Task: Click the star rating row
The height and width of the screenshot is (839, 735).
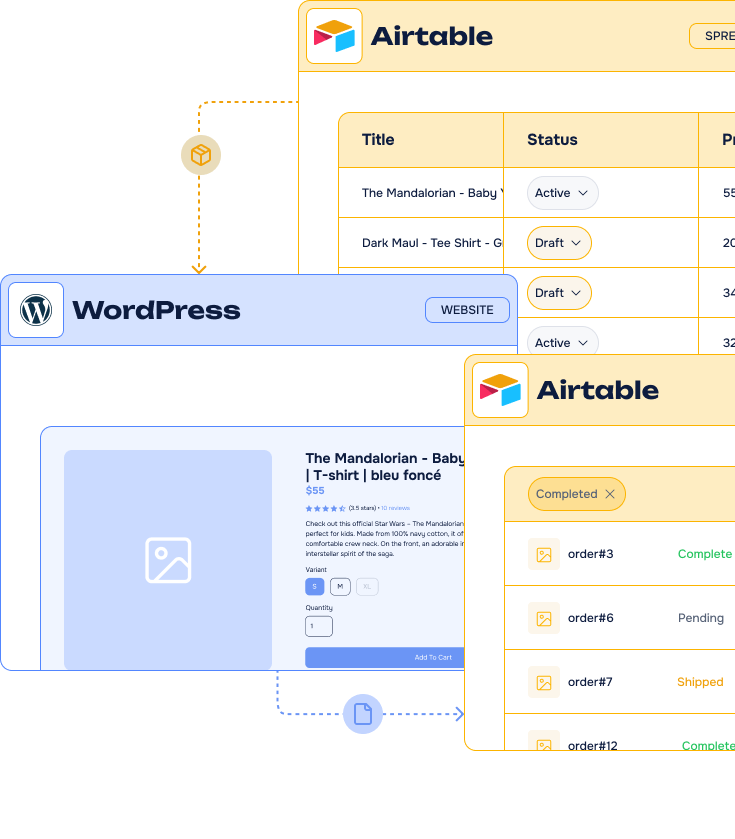Action: 325,508
